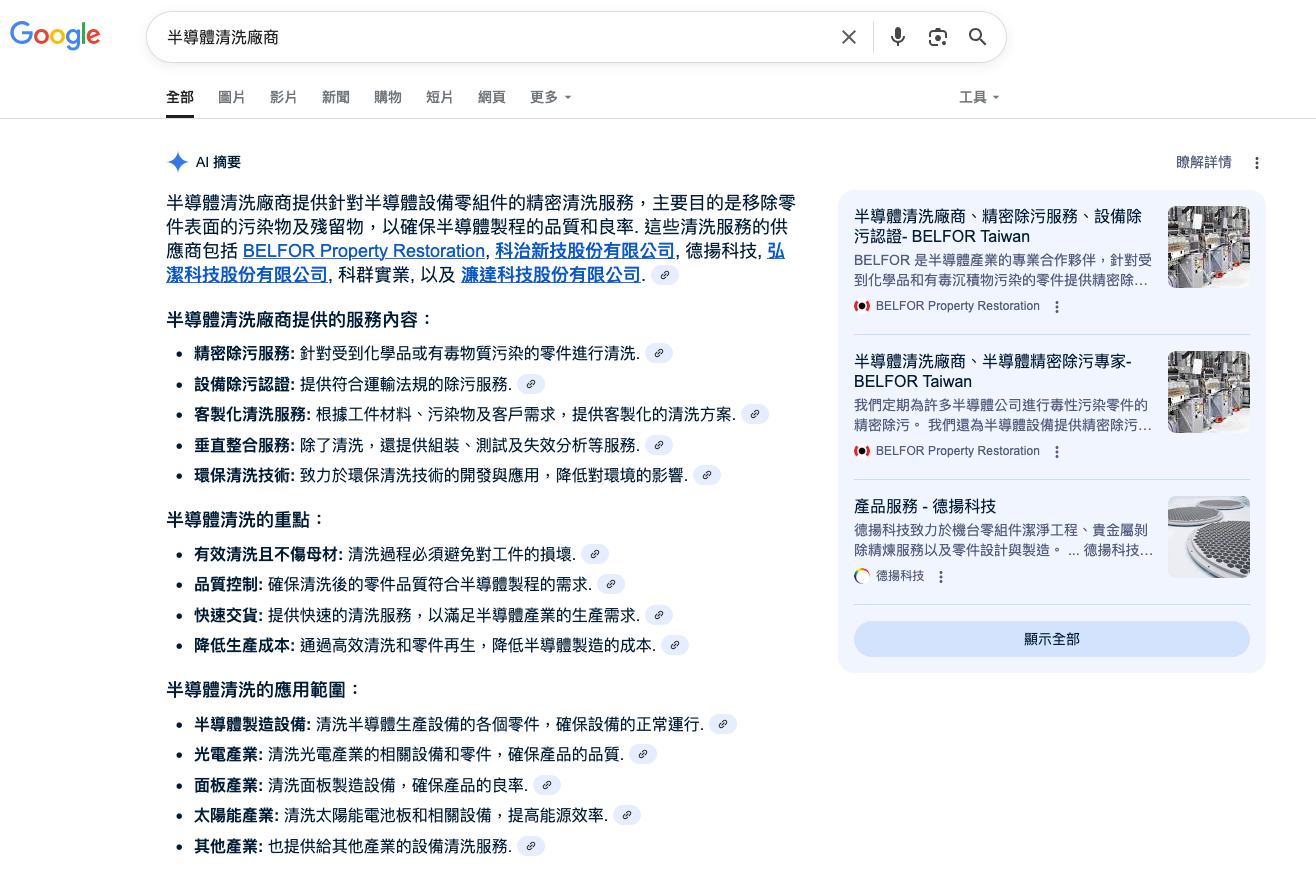Open AI summary three-dot options menu
The height and width of the screenshot is (876, 1316).
click(1257, 163)
